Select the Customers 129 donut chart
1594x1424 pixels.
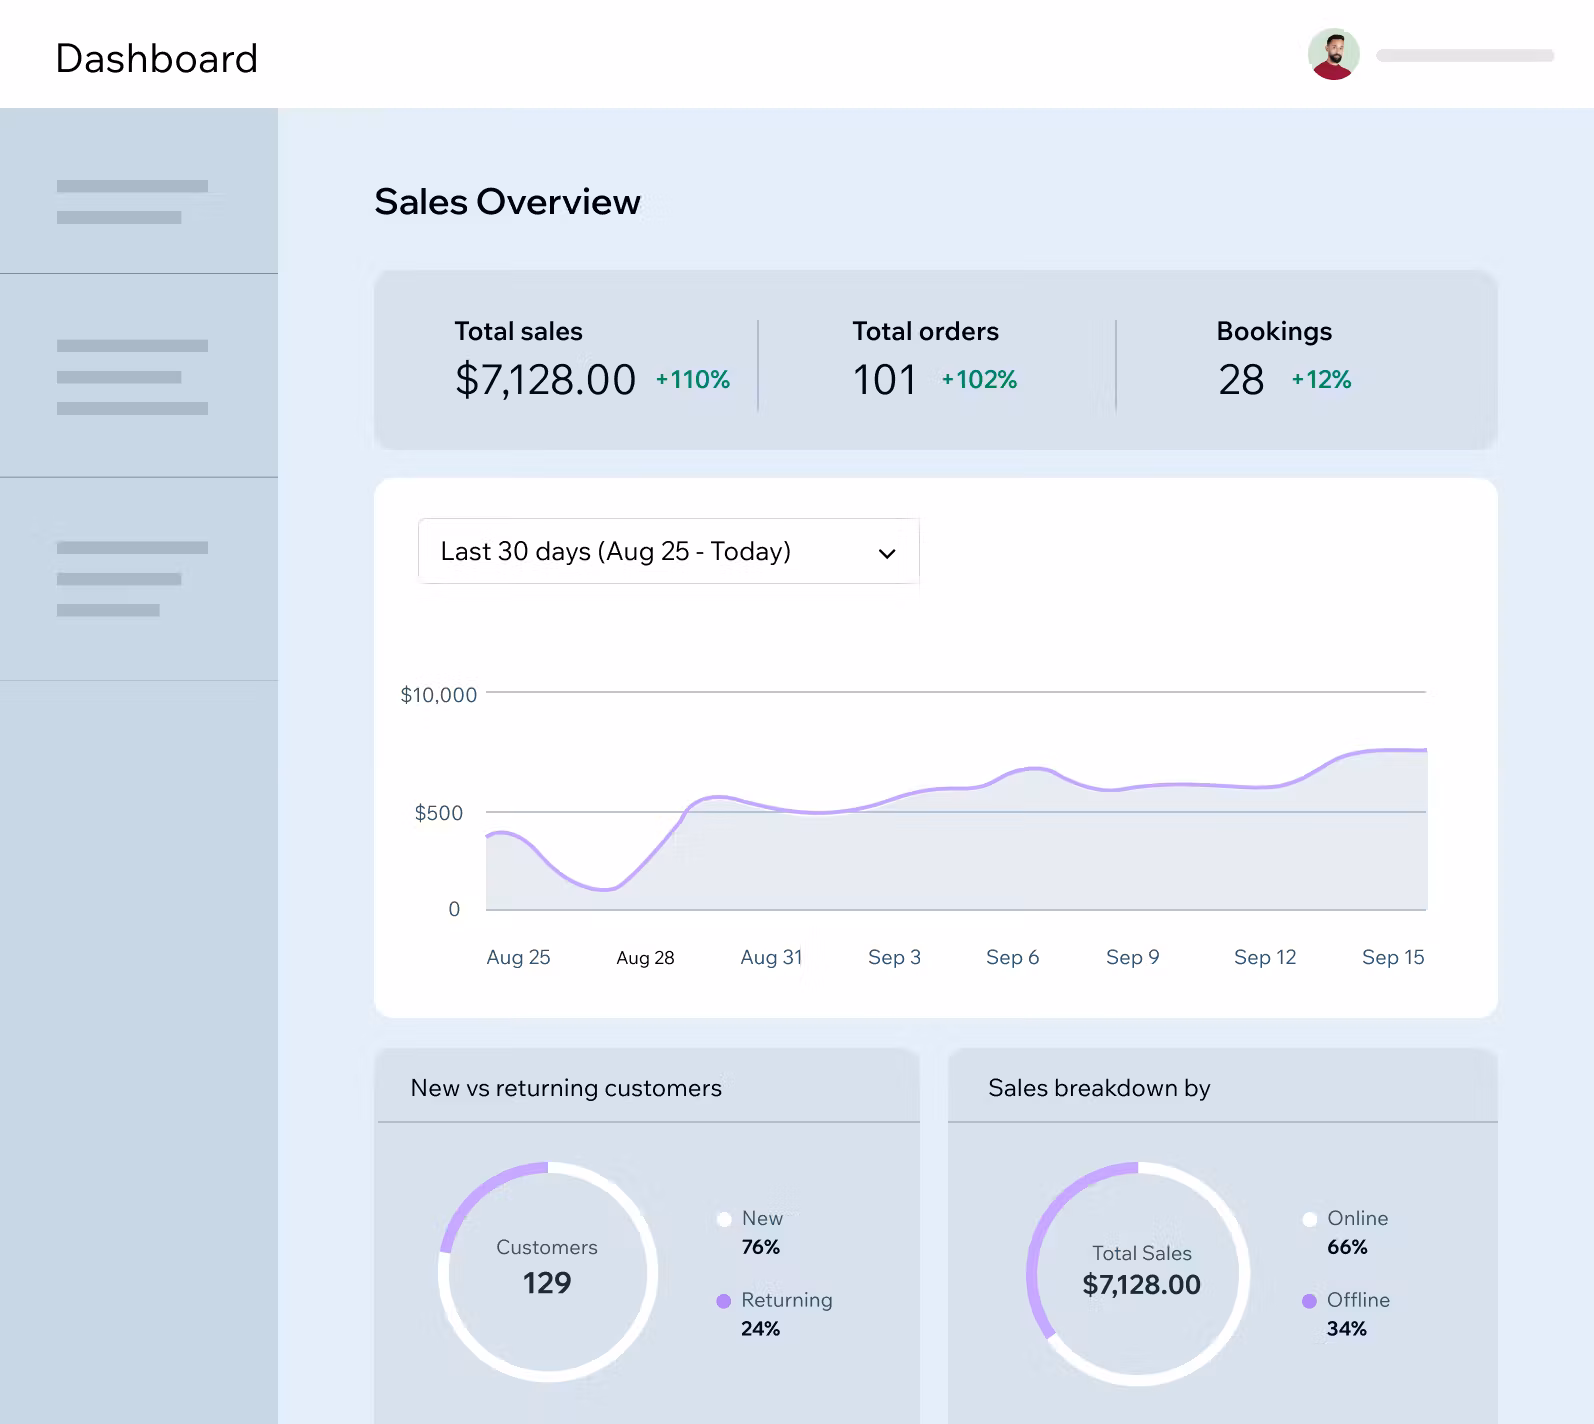point(547,1271)
